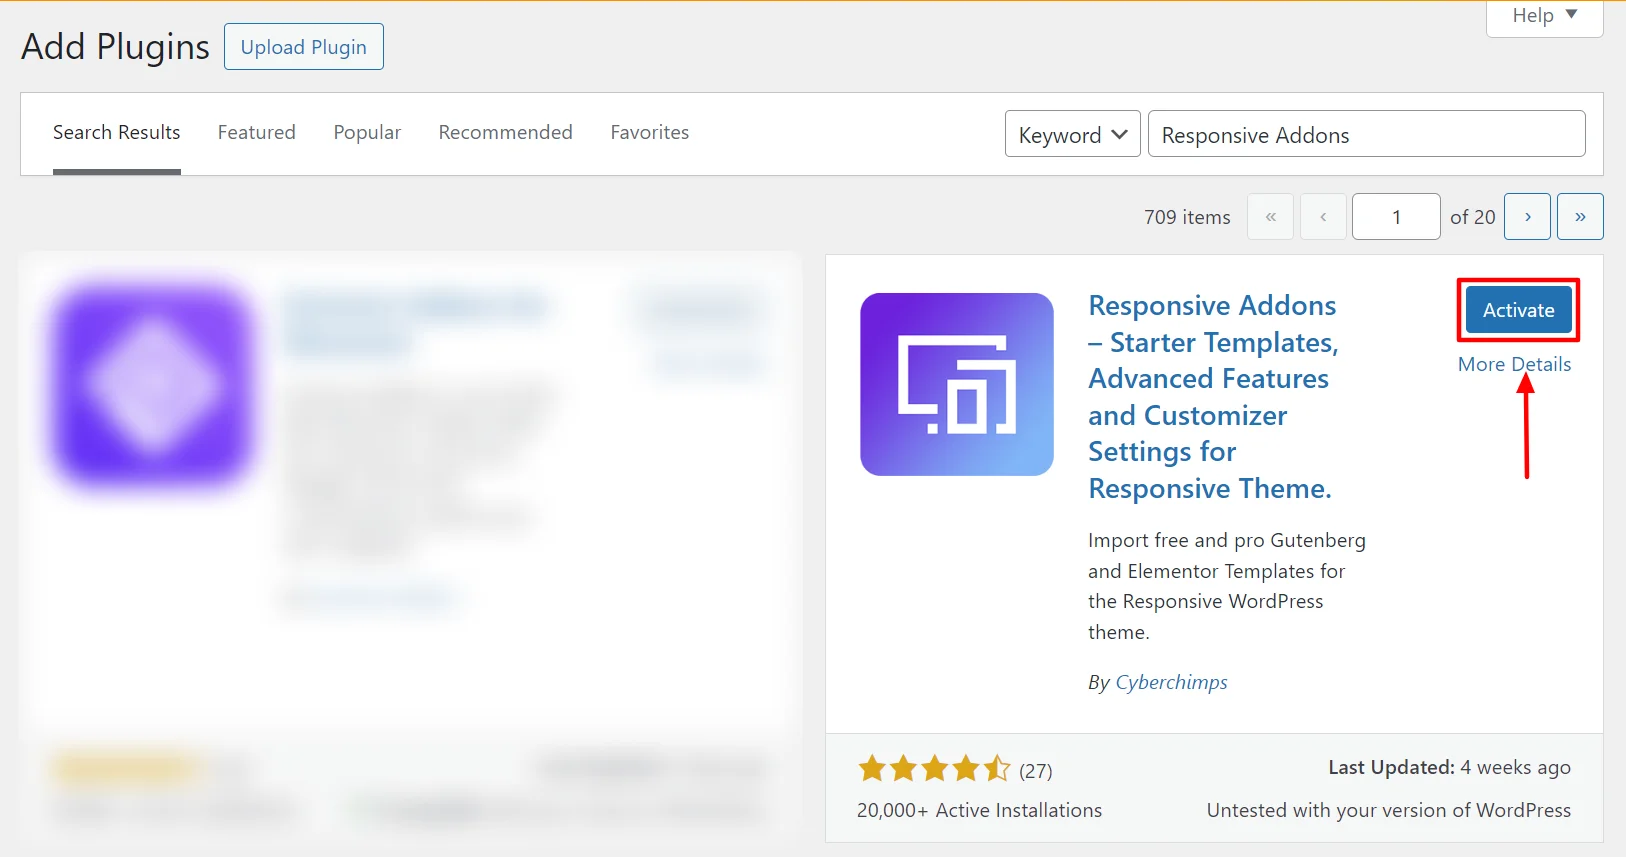The height and width of the screenshot is (857, 1626).
Task: Open the Recommended plugins tab
Action: [506, 133]
